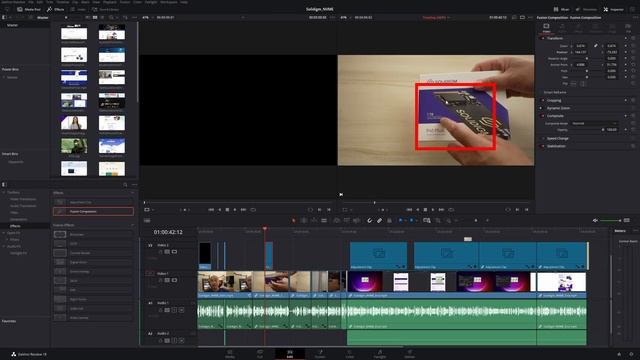Click the Zoom link chain icon in Inspector
Image resolution: width=640 pixels, height=360 pixels.
596,46
